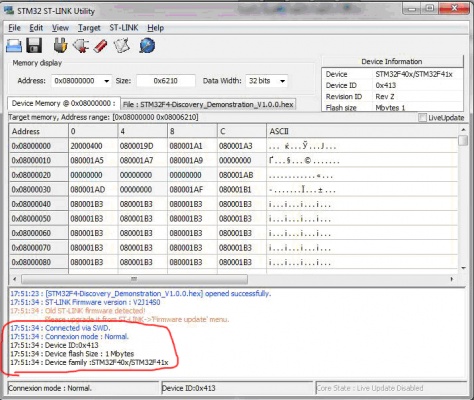This screenshot has height=400, width=474.
Task: Click the C column header
Action: click(242, 131)
